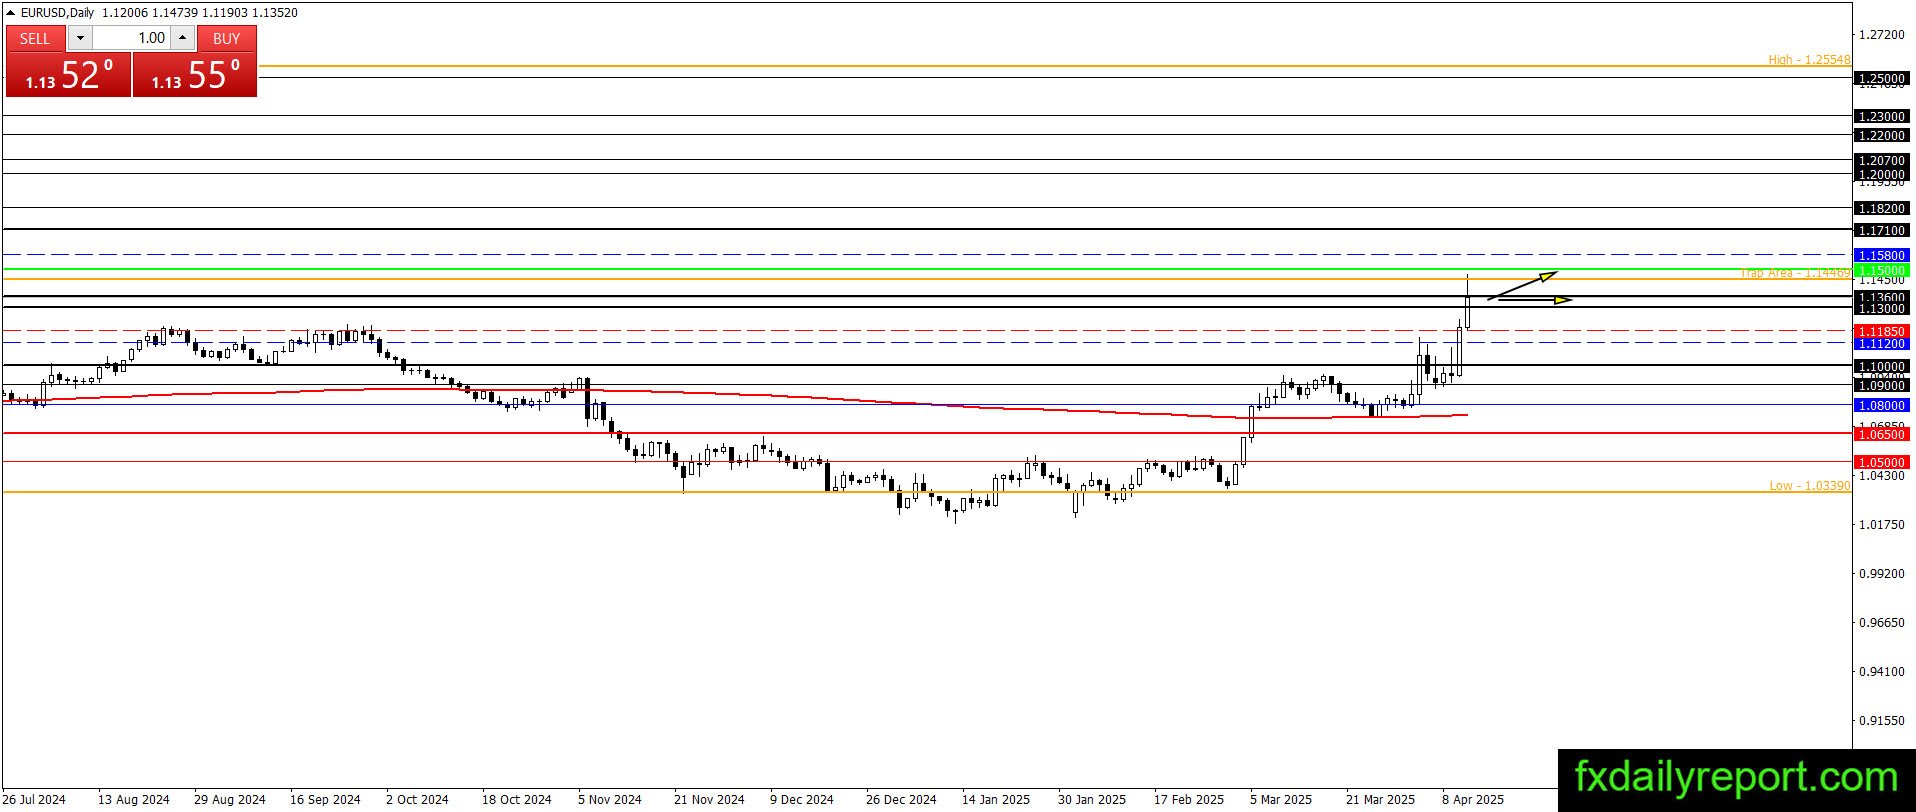Click the 1.13600 price level label
The height and width of the screenshot is (812, 1916).
pos(1881,297)
